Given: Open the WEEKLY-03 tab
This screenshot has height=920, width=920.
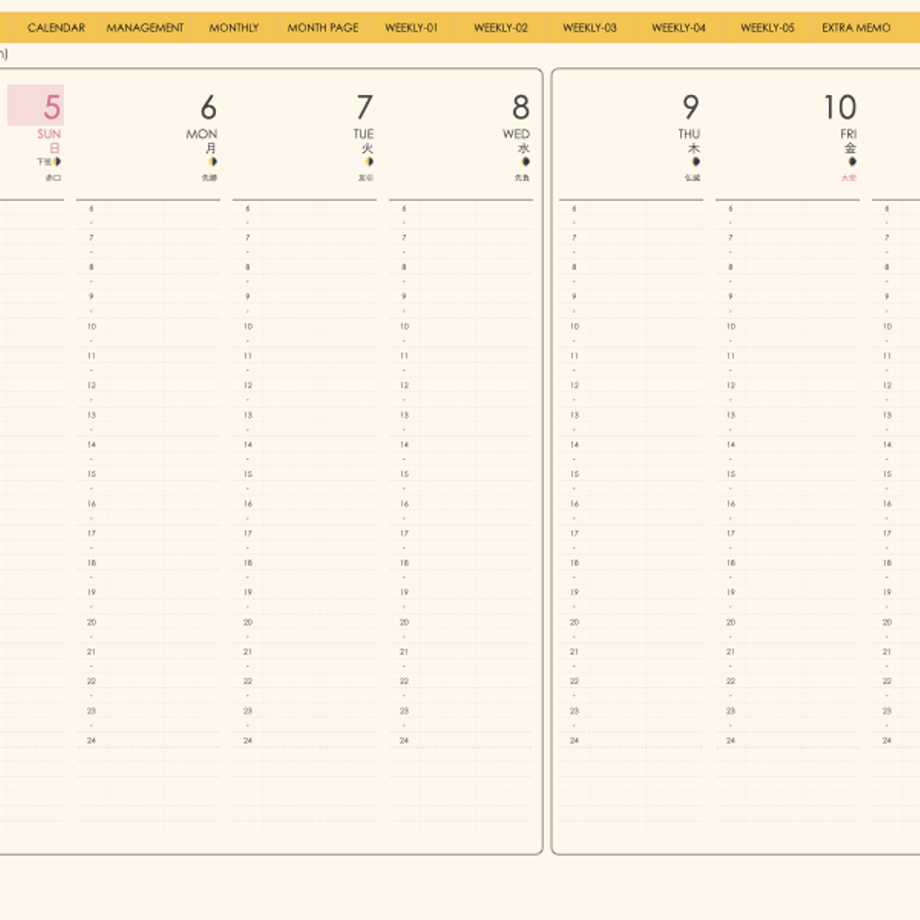Looking at the screenshot, I should pyautogui.click(x=589, y=28).
